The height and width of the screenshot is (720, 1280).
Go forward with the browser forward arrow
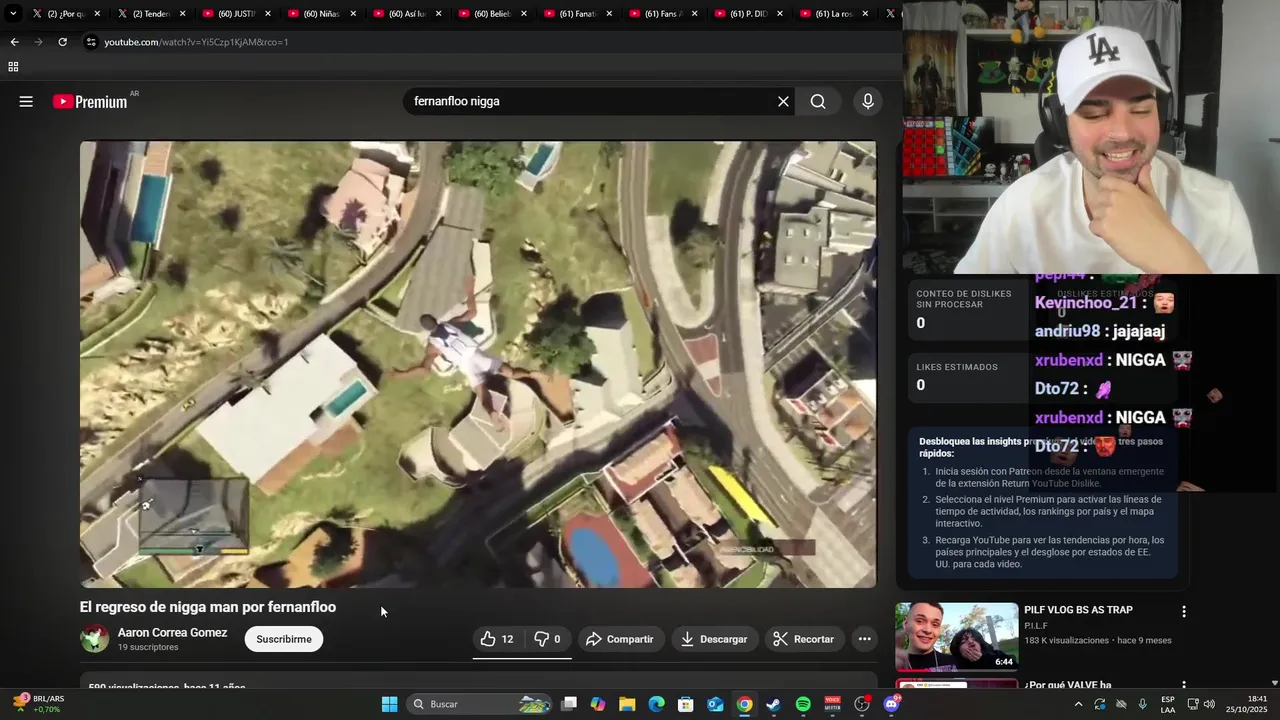(x=38, y=42)
